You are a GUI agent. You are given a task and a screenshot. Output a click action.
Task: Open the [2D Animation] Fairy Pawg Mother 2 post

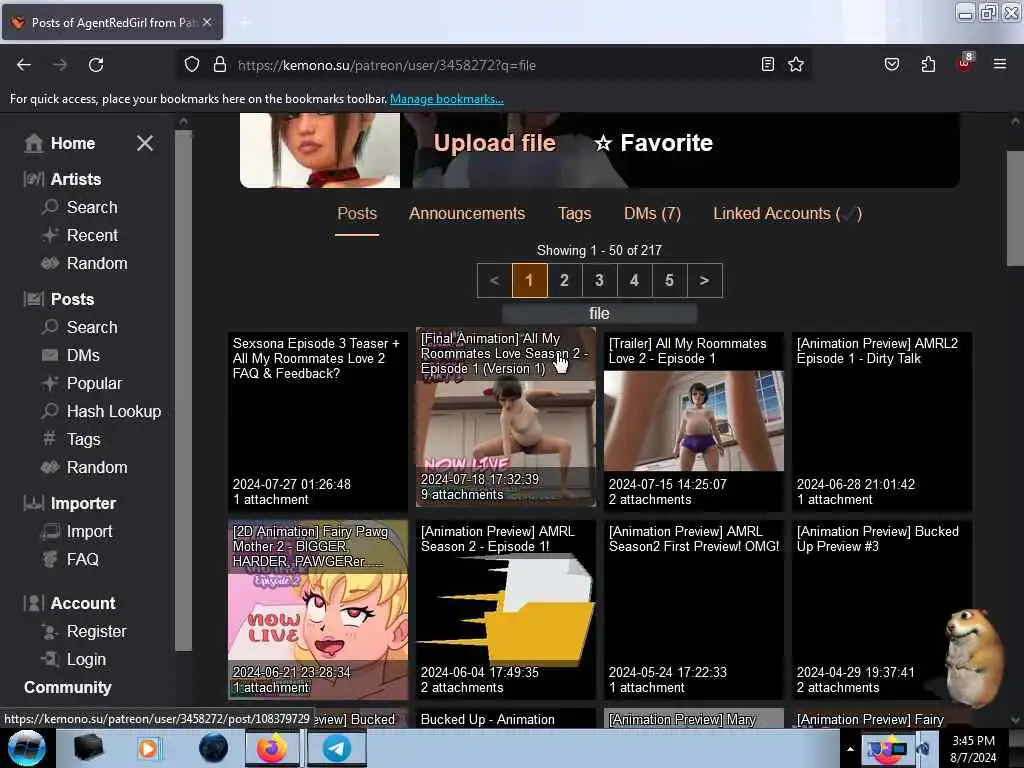[x=318, y=609]
